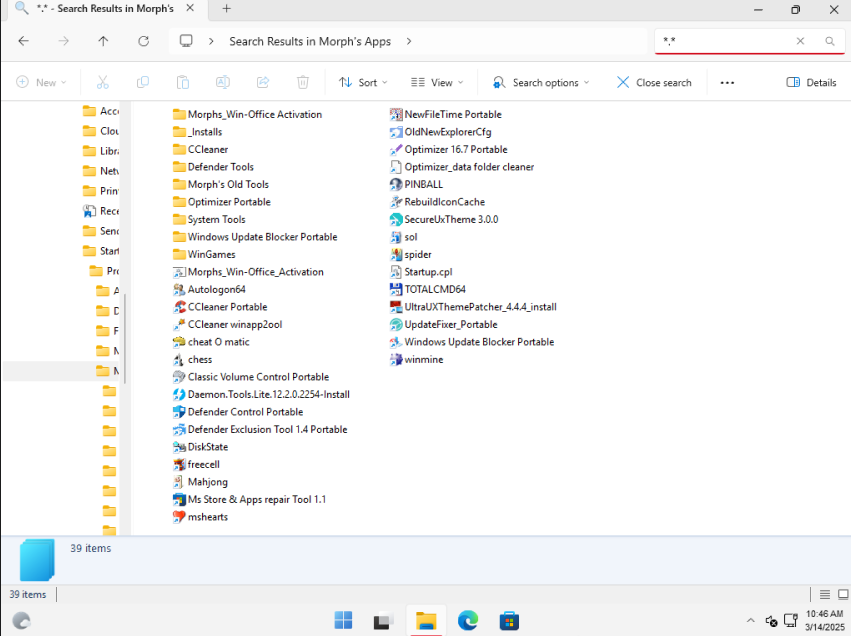Close the search with Close search
Image resolution: width=851 pixels, height=636 pixels.
click(654, 82)
